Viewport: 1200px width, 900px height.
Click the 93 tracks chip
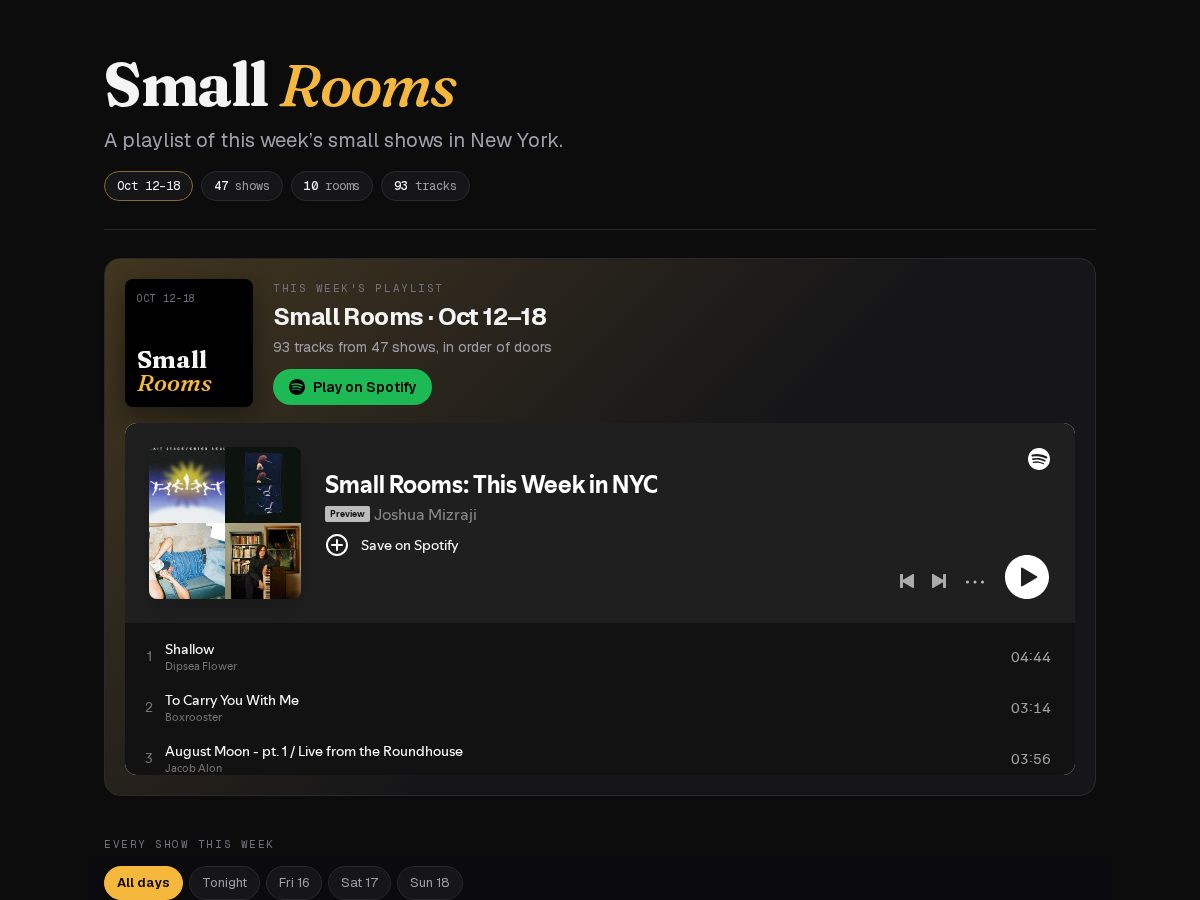[x=425, y=186]
